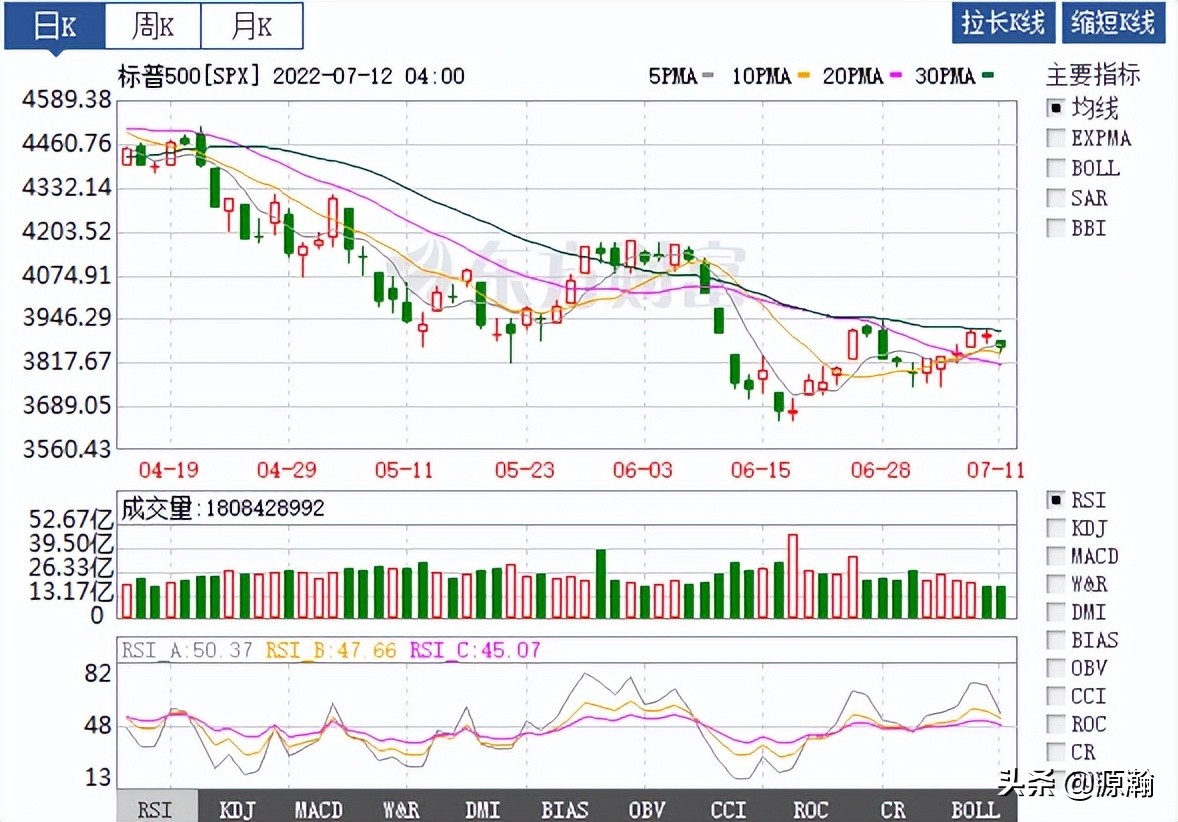
Task: Enable the BBI indicator checkbox
Action: 1056,228
